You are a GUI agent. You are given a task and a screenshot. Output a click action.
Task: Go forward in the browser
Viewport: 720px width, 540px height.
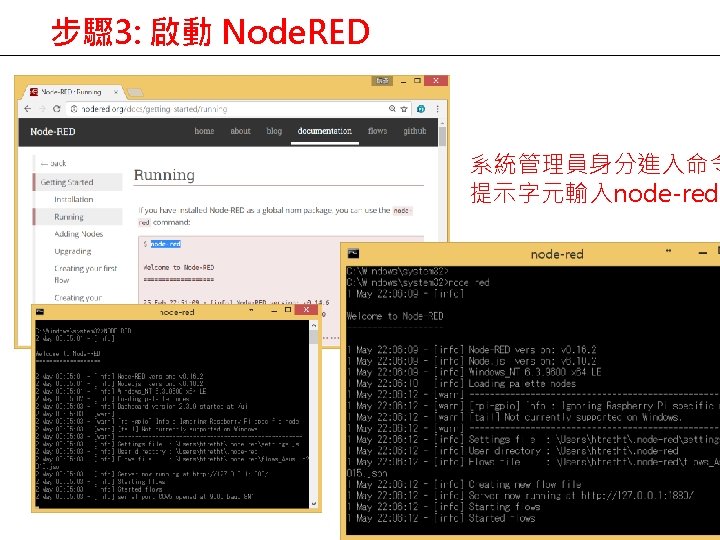pyautogui.click(x=42, y=109)
